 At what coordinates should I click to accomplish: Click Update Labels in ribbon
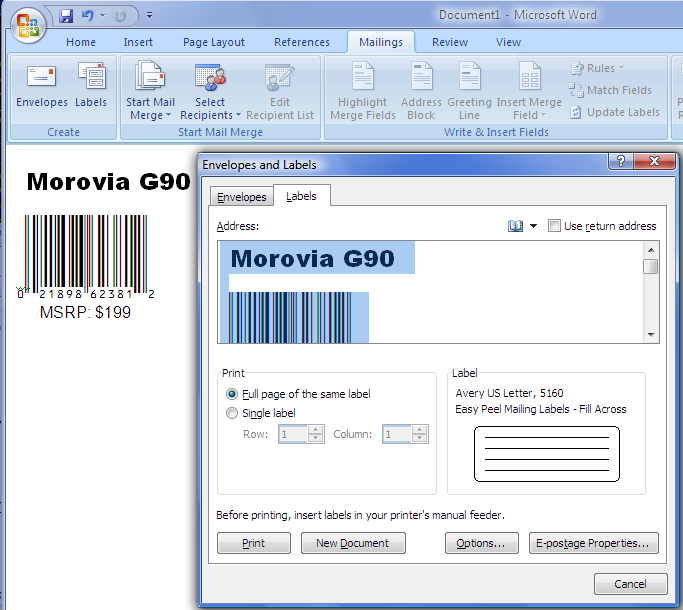point(615,112)
